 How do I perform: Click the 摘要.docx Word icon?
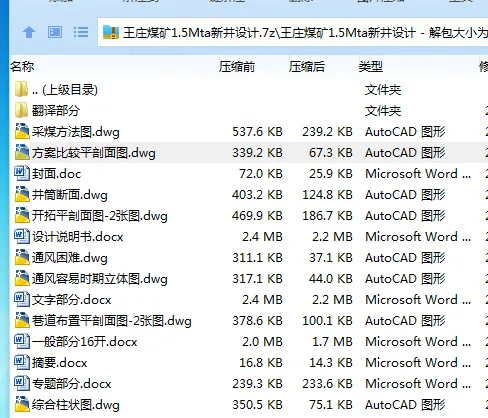22,362
